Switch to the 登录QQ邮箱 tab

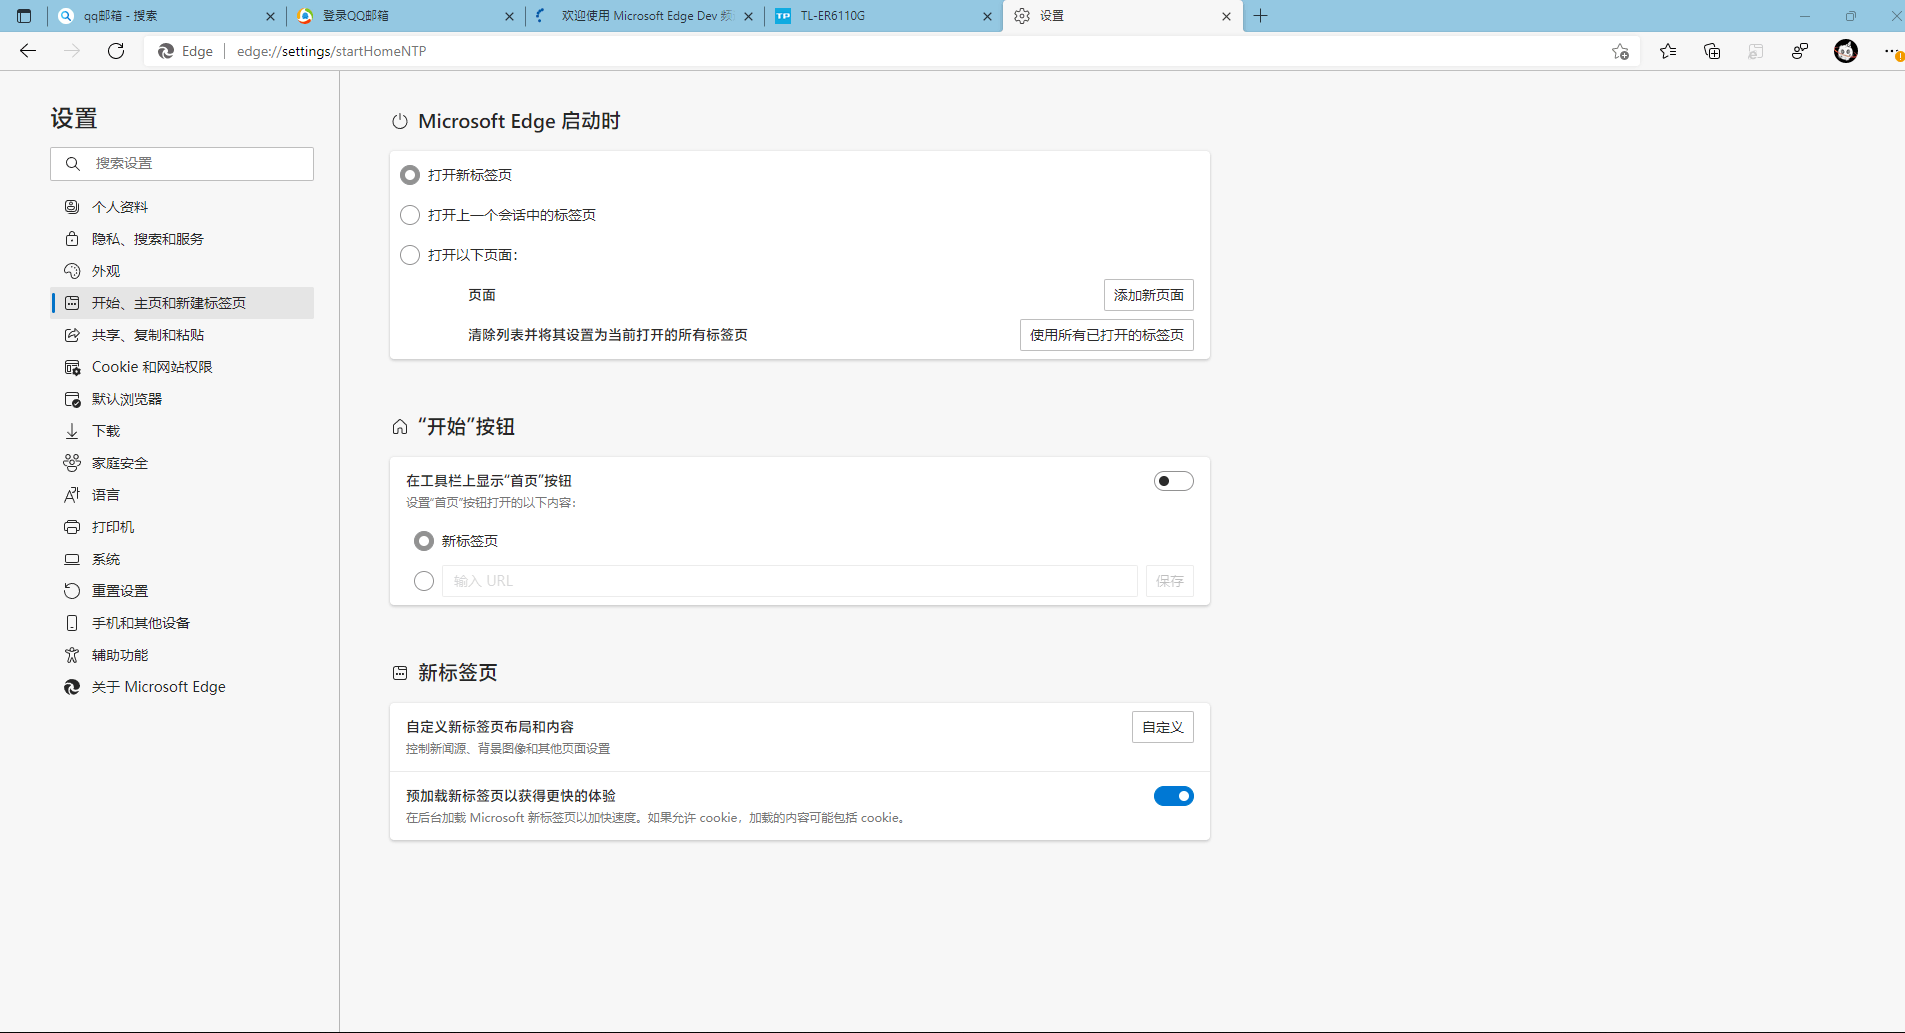405,16
